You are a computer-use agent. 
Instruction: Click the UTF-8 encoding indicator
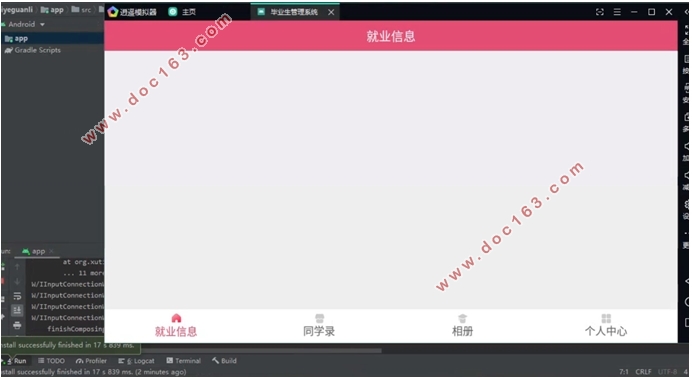pos(667,372)
